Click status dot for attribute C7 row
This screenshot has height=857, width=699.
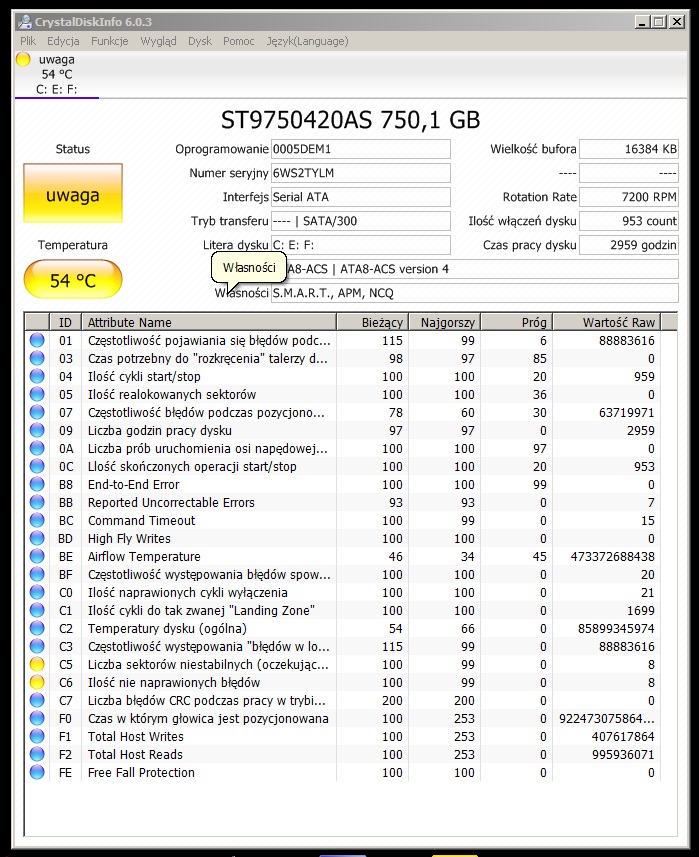click(x=37, y=701)
